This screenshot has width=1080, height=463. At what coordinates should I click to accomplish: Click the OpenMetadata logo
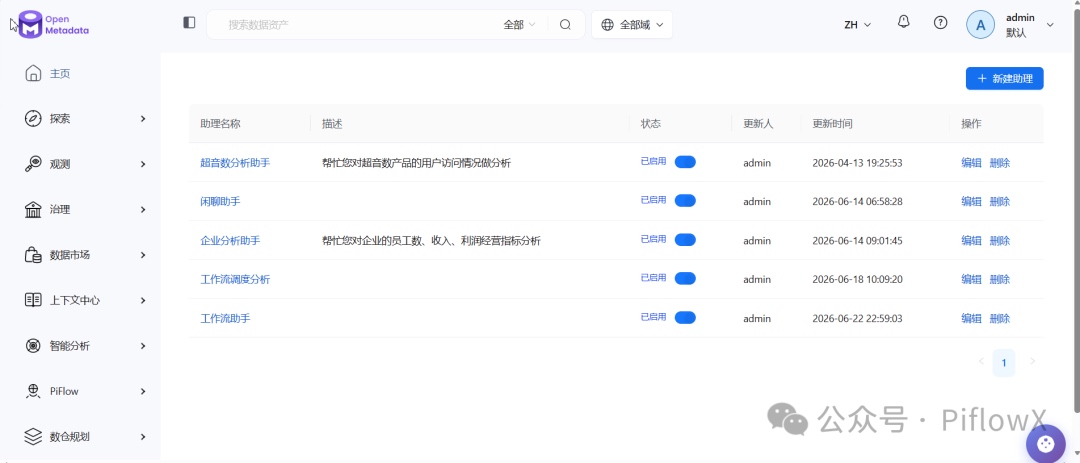click(54, 24)
